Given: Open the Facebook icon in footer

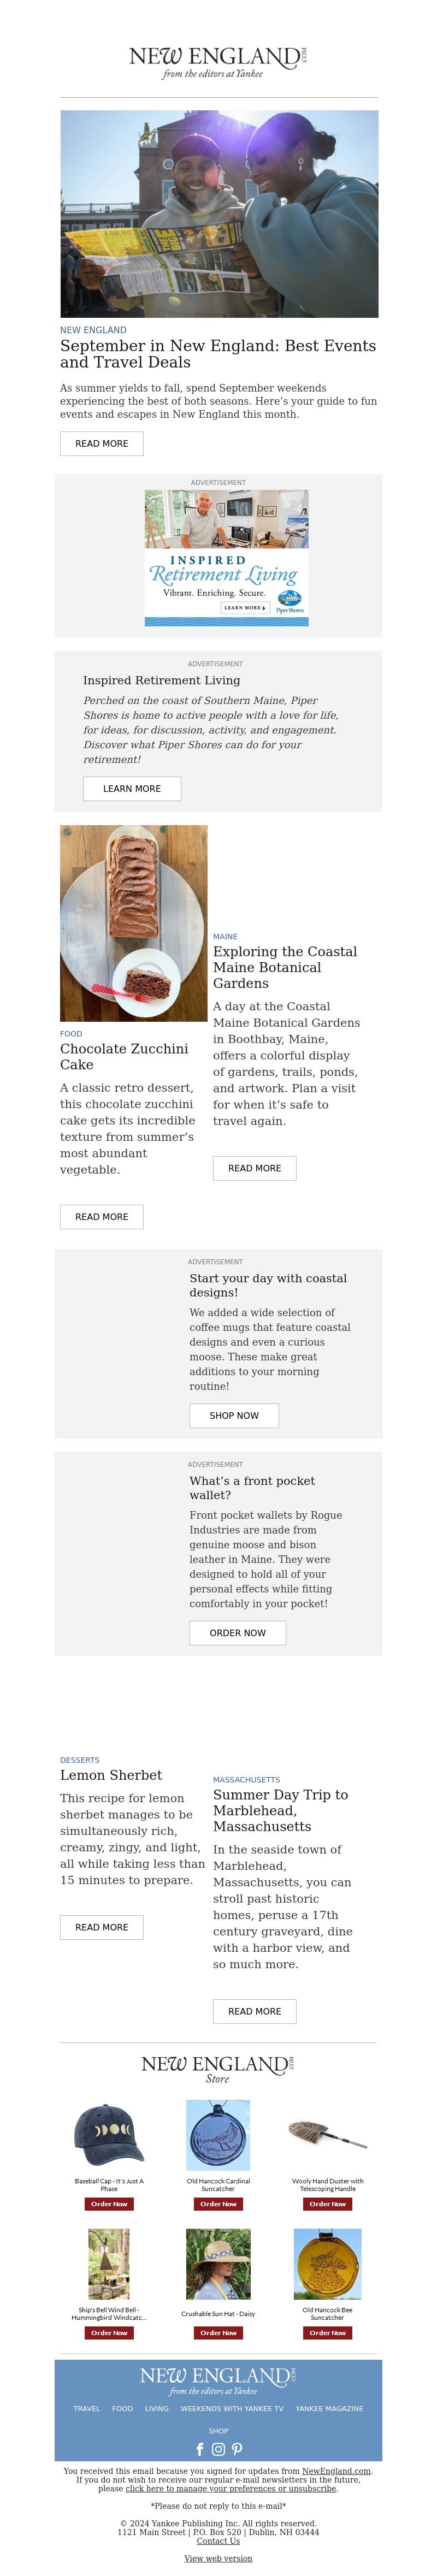Looking at the screenshot, I should pos(199,2449).
